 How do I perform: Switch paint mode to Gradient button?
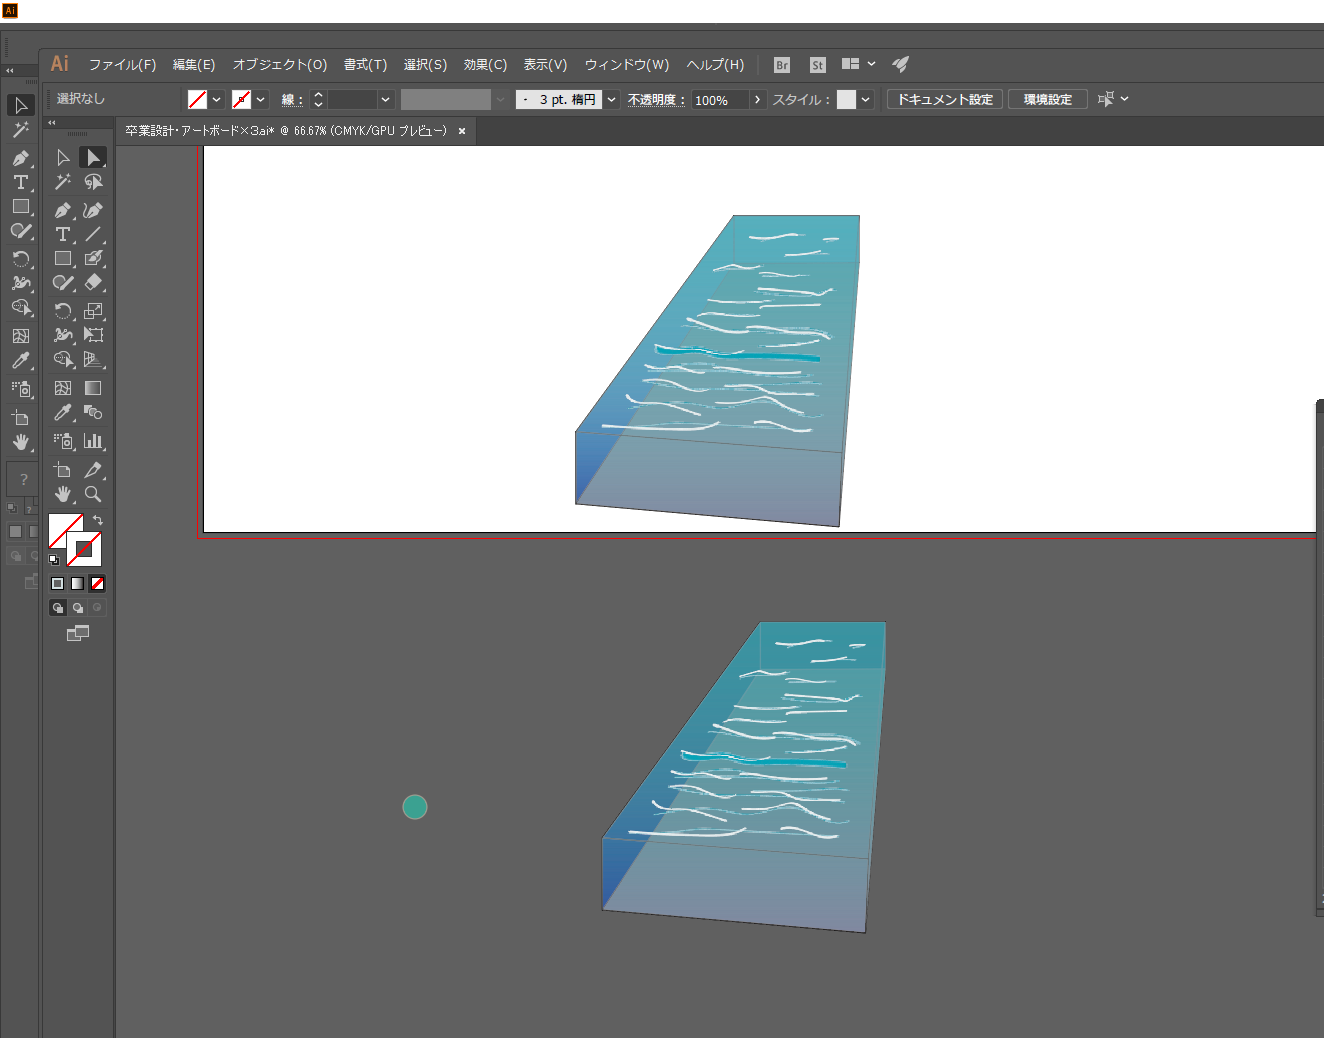point(77,584)
